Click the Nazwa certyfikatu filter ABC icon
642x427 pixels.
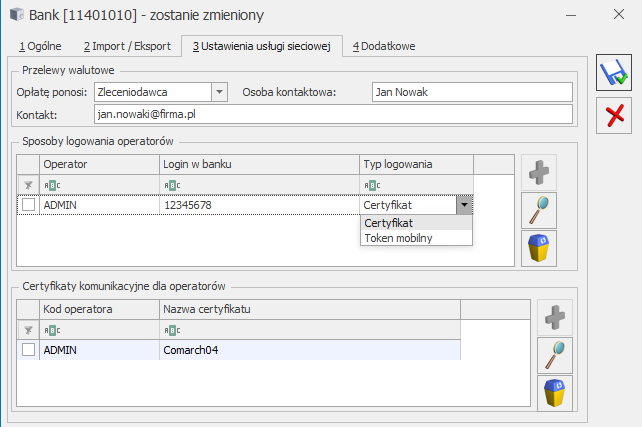click(172, 330)
